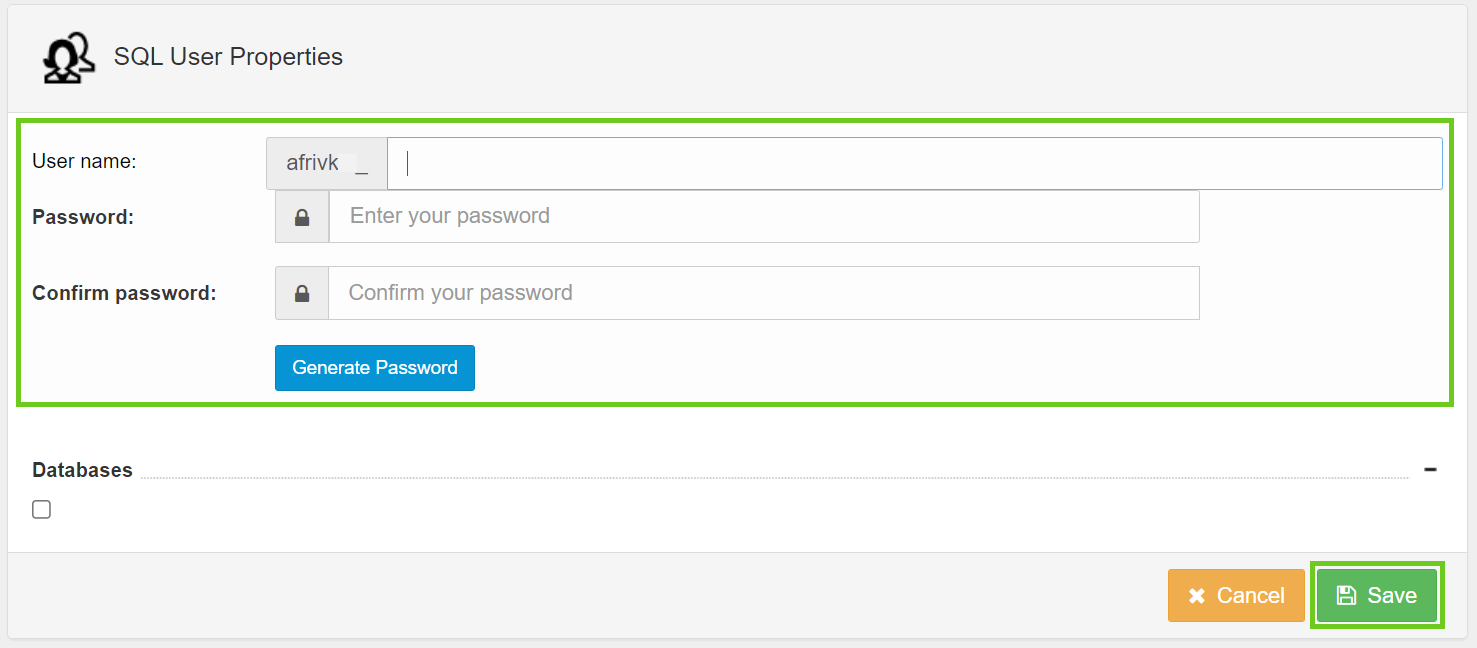Screen dimensions: 1477x648
Task: Click the Cancel button label
Action: [1250, 596]
